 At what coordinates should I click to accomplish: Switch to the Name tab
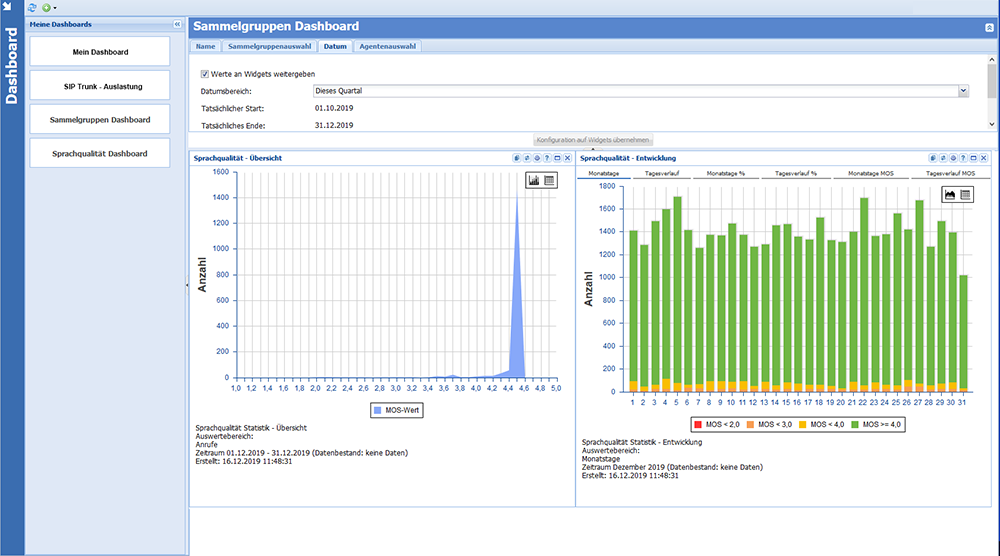pyautogui.click(x=205, y=47)
